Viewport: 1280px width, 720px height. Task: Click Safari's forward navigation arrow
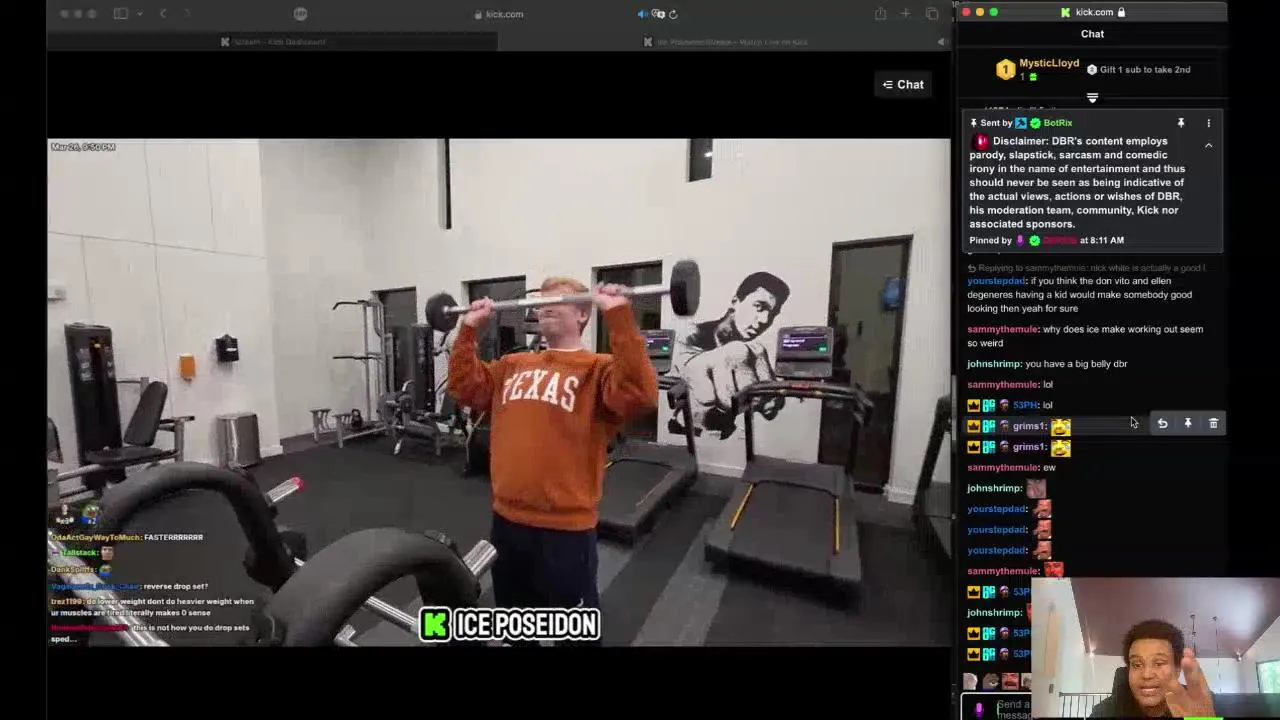pos(187,14)
